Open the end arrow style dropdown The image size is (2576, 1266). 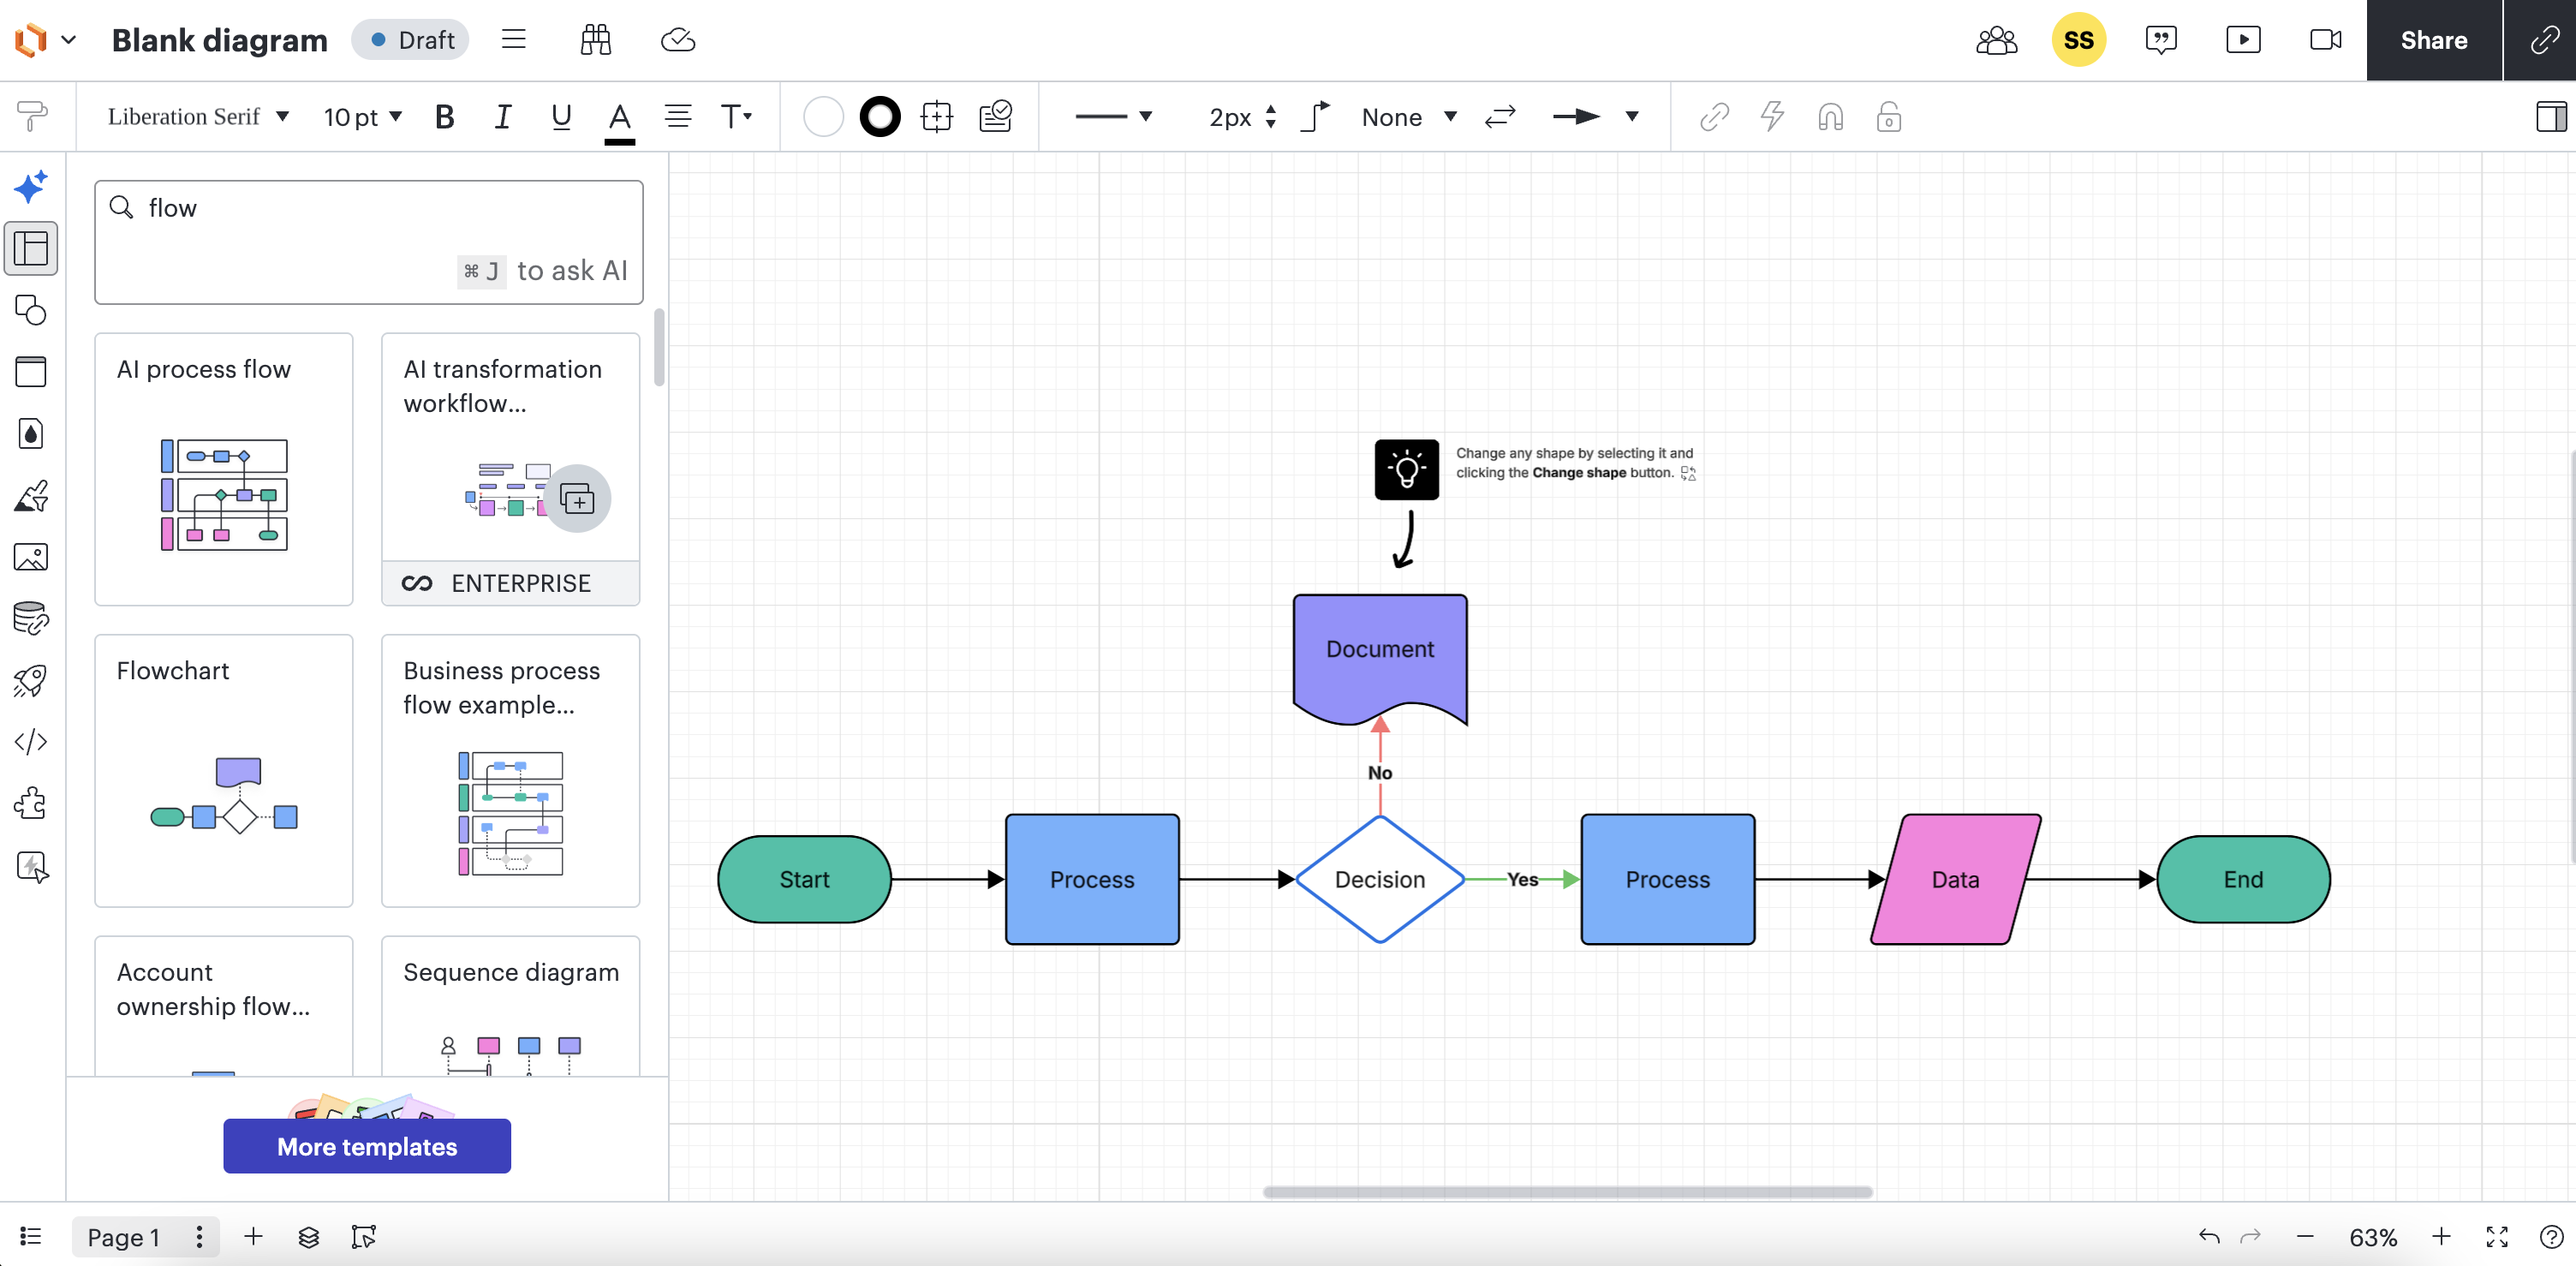pyautogui.click(x=1595, y=117)
